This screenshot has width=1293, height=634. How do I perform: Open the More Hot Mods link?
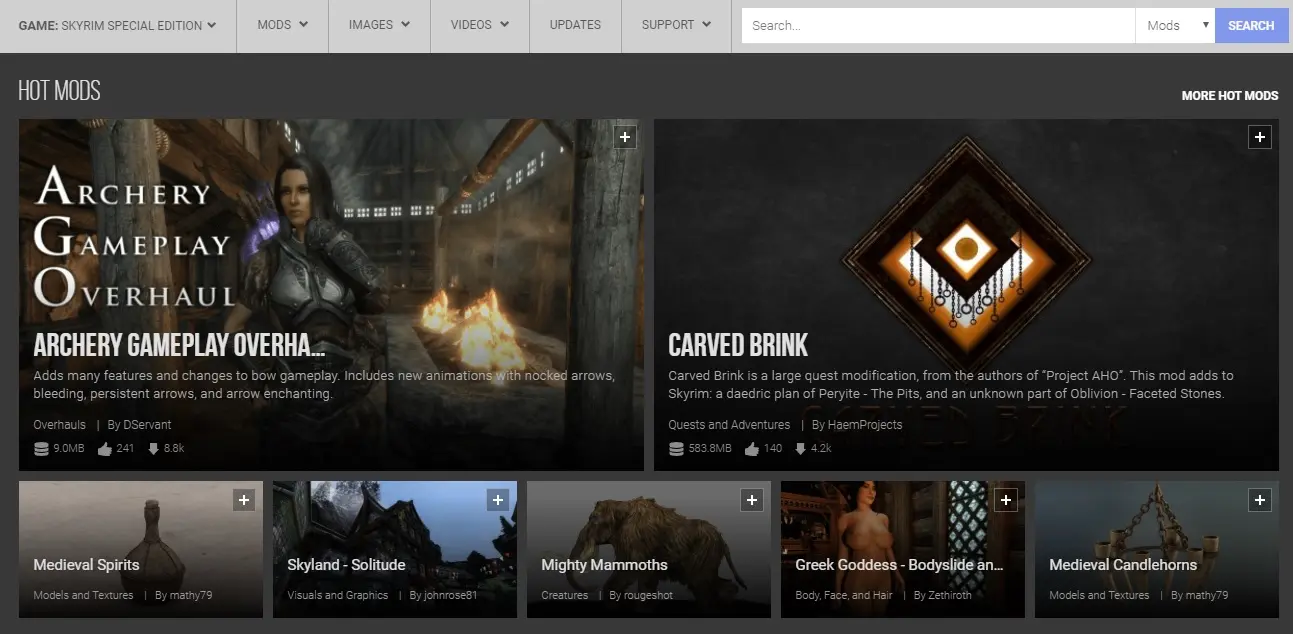(1230, 96)
